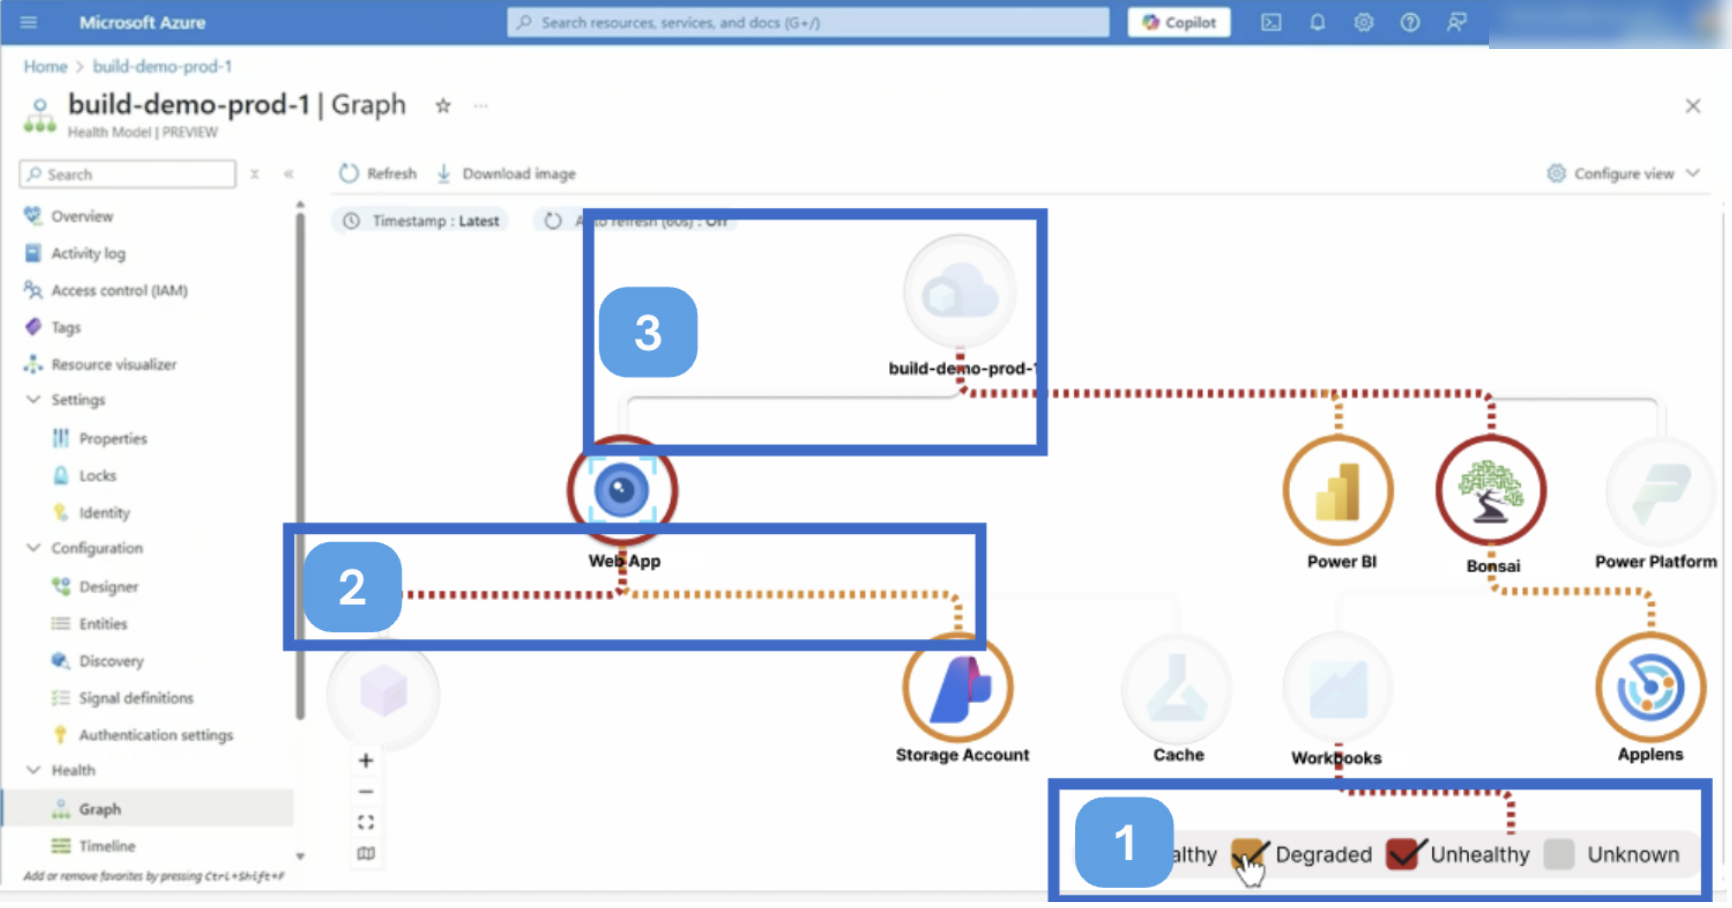Select the Power BI node
This screenshot has width=1732, height=908.
[1338, 491]
